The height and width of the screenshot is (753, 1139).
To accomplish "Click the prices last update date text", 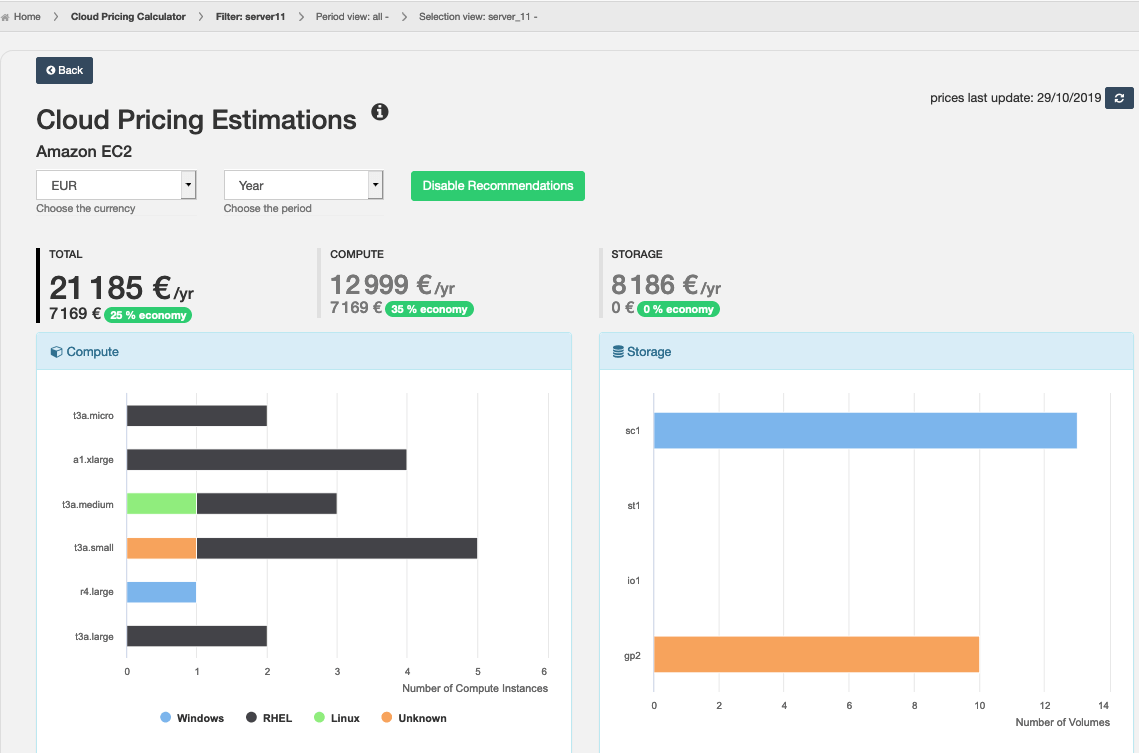I will [1016, 98].
